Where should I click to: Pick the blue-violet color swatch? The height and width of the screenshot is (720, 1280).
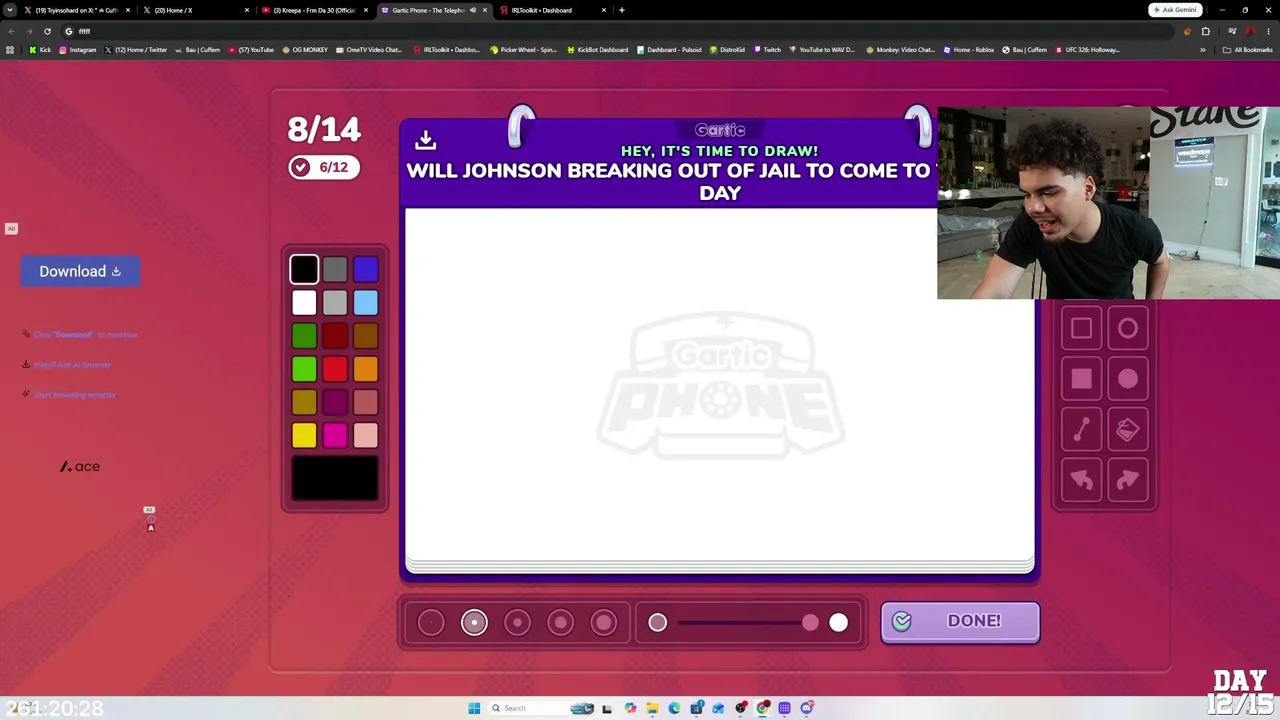click(365, 269)
